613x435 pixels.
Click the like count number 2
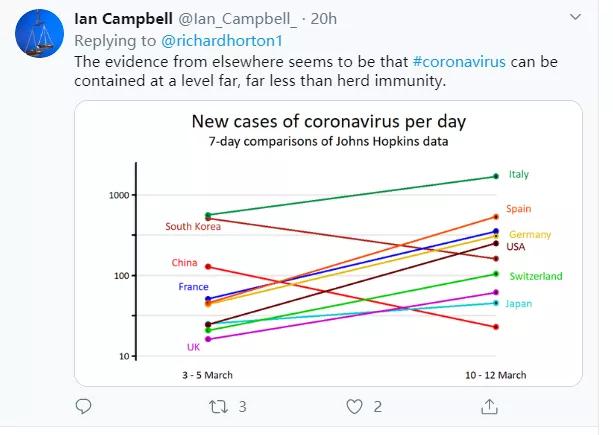tap(377, 407)
